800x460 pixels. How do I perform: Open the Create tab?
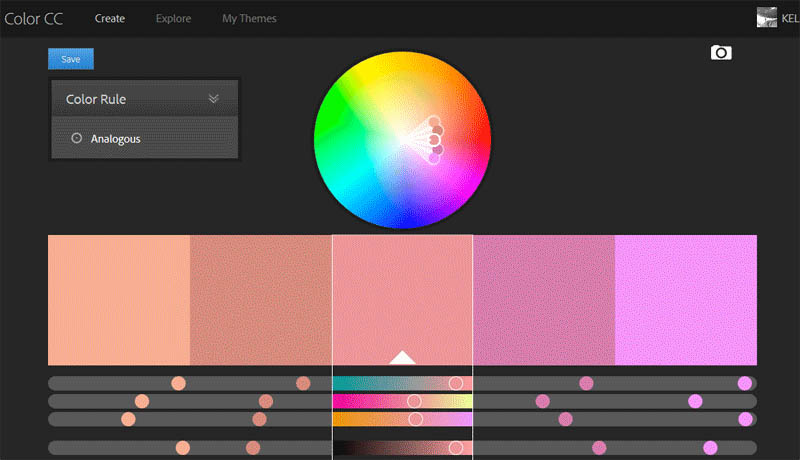(x=110, y=18)
